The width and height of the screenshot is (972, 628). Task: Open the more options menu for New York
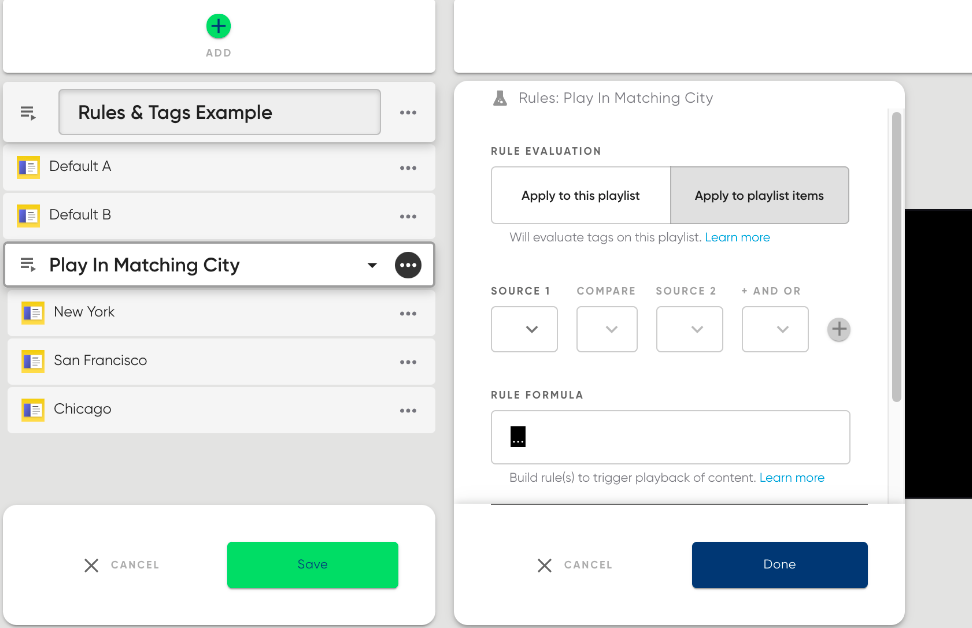point(408,314)
